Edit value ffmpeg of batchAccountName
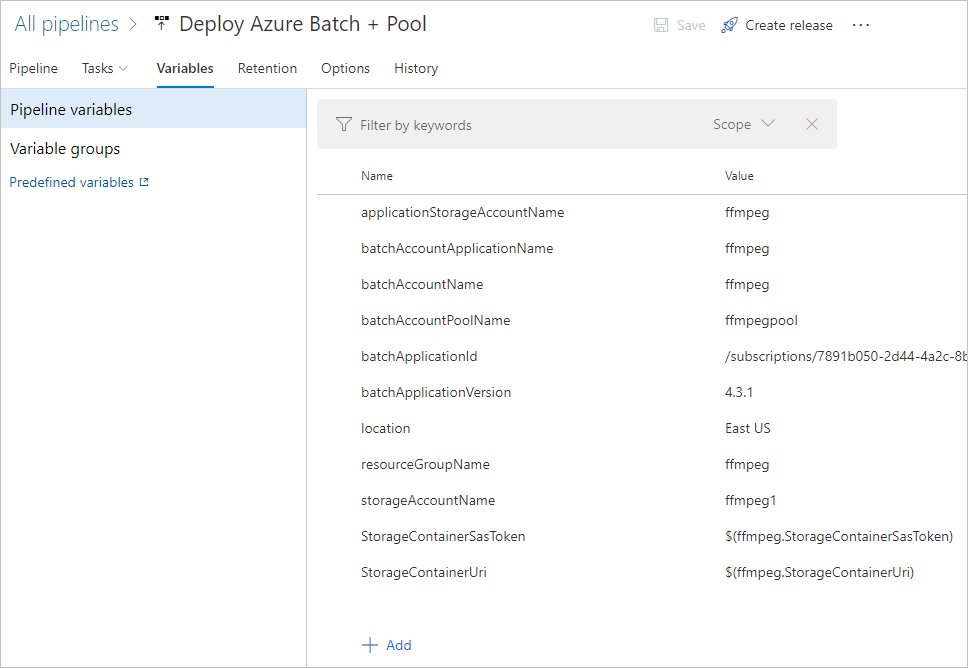 tap(747, 285)
